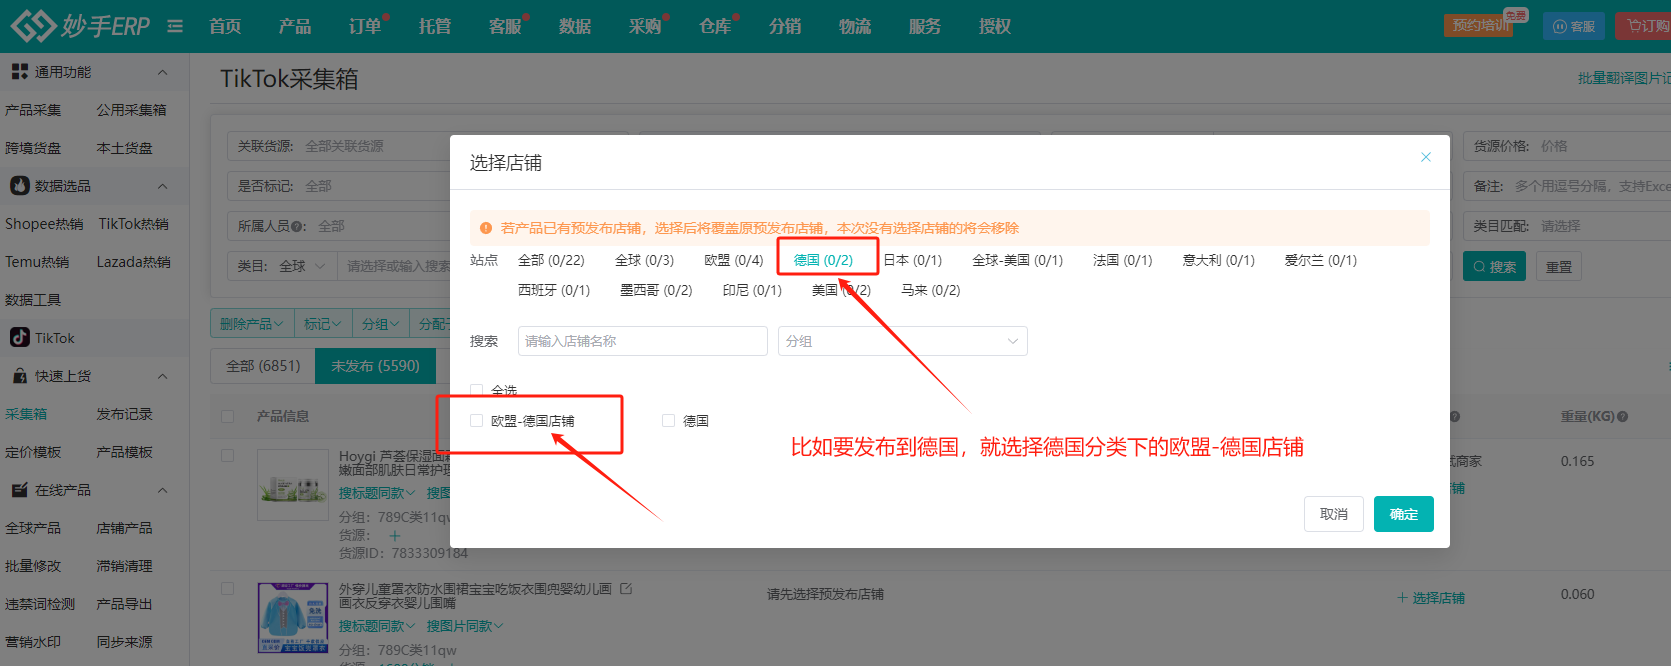Open the 分组 dropdown in the dialog
This screenshot has width=1671, height=666.
(902, 341)
